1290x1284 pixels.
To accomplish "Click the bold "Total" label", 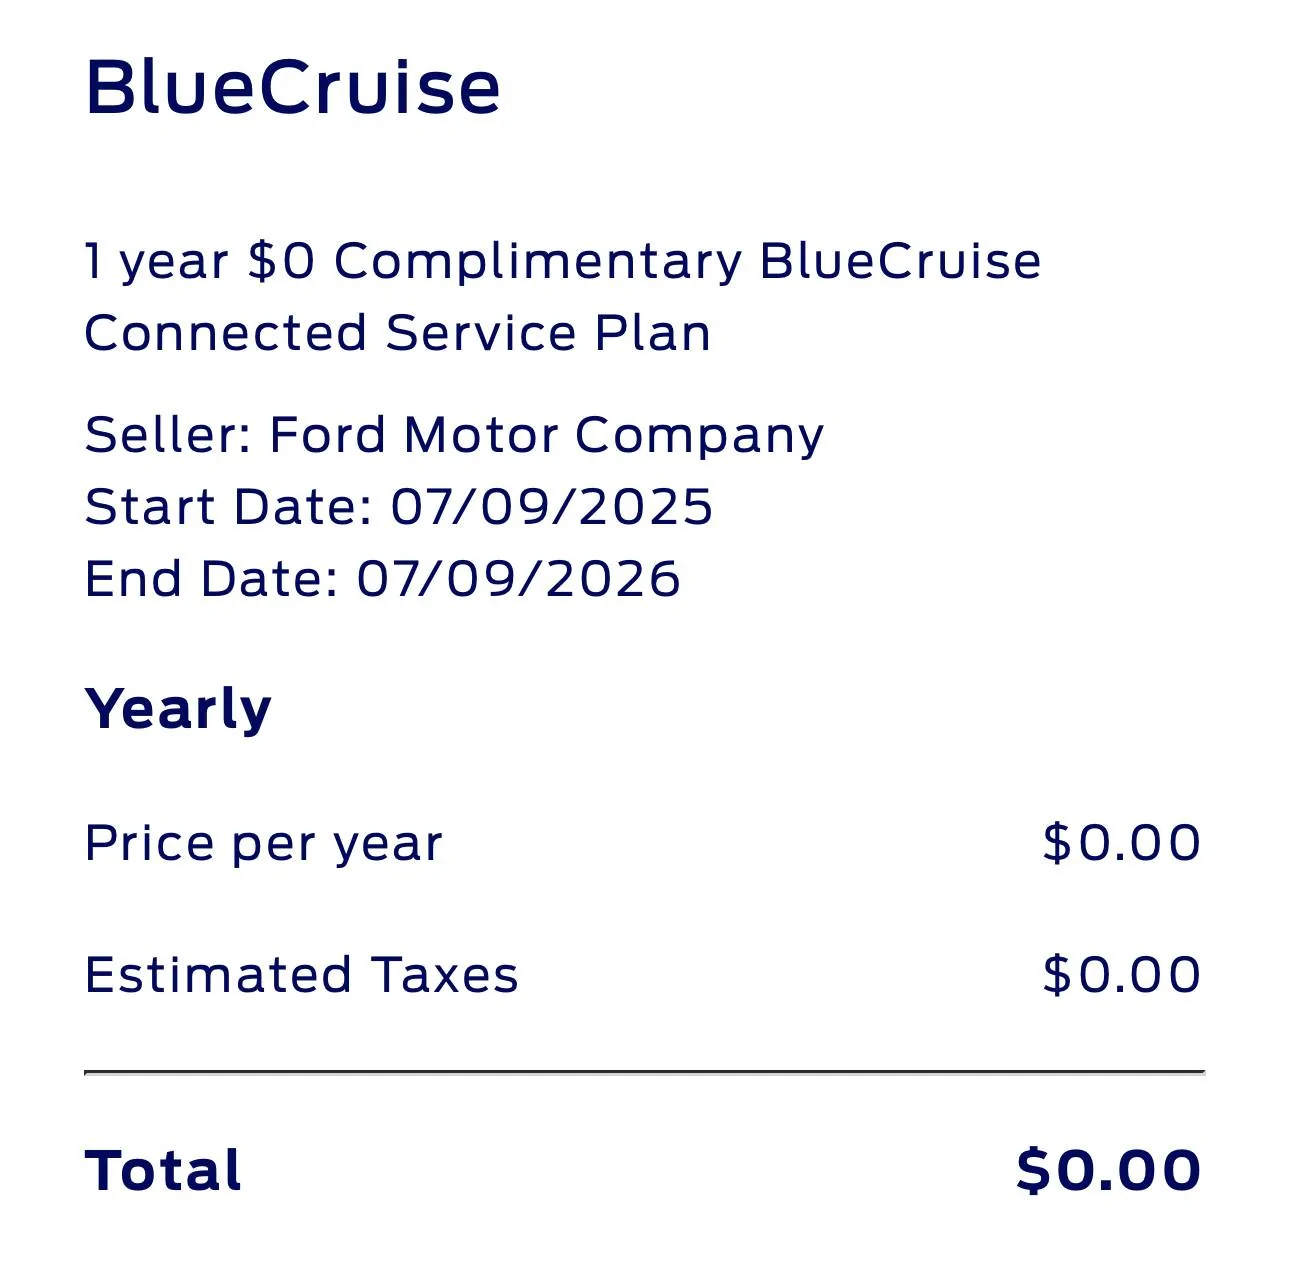I will (163, 1171).
